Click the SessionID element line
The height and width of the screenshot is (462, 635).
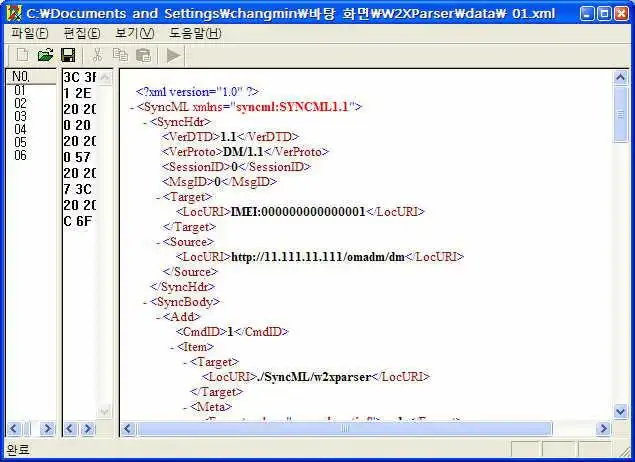coord(236,167)
